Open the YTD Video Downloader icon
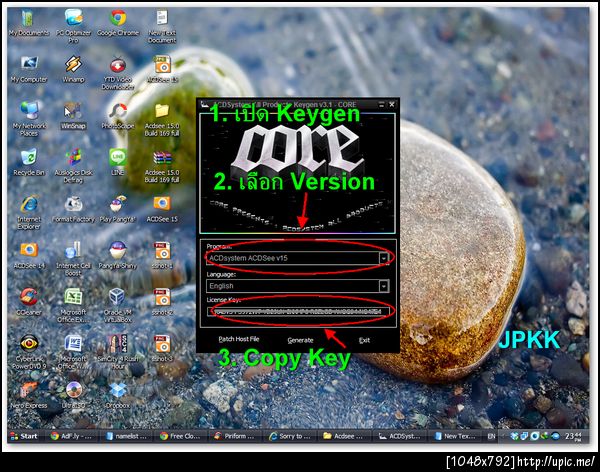600x472 pixels. pyautogui.click(x=118, y=73)
